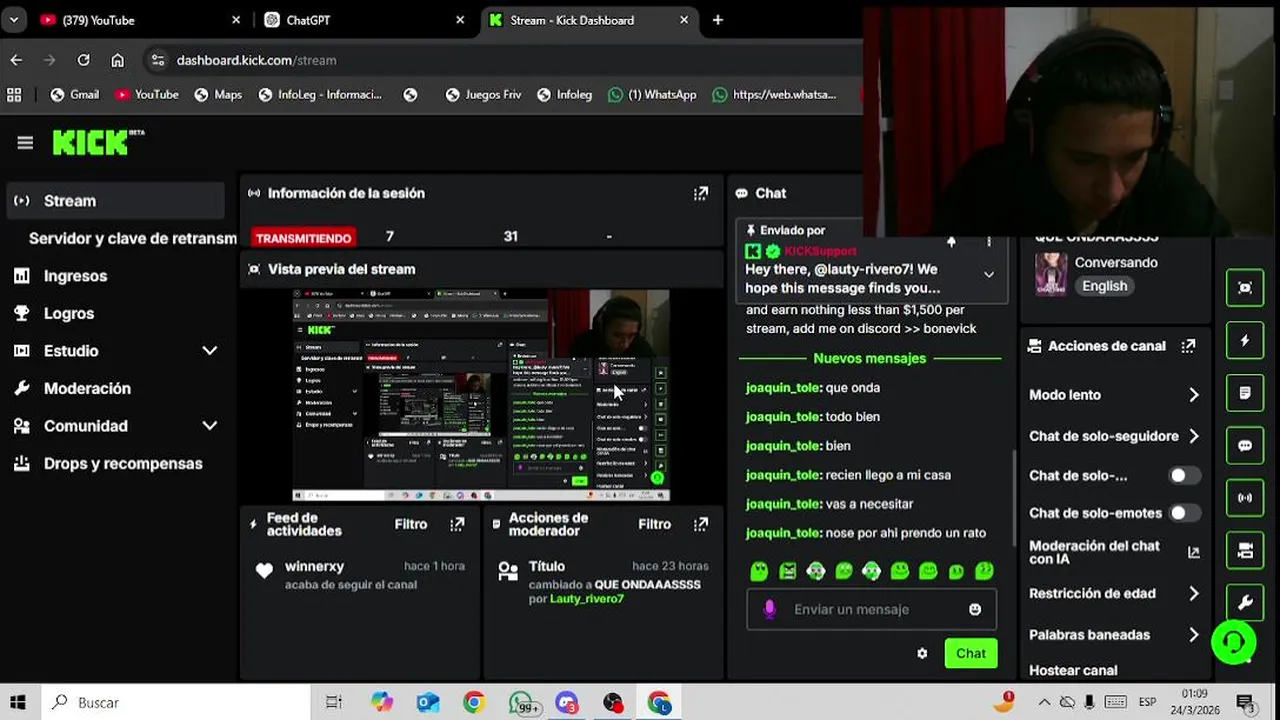Viewport: 1280px width, 720px height.
Task: Open chat settings gear icon
Action: click(x=922, y=653)
